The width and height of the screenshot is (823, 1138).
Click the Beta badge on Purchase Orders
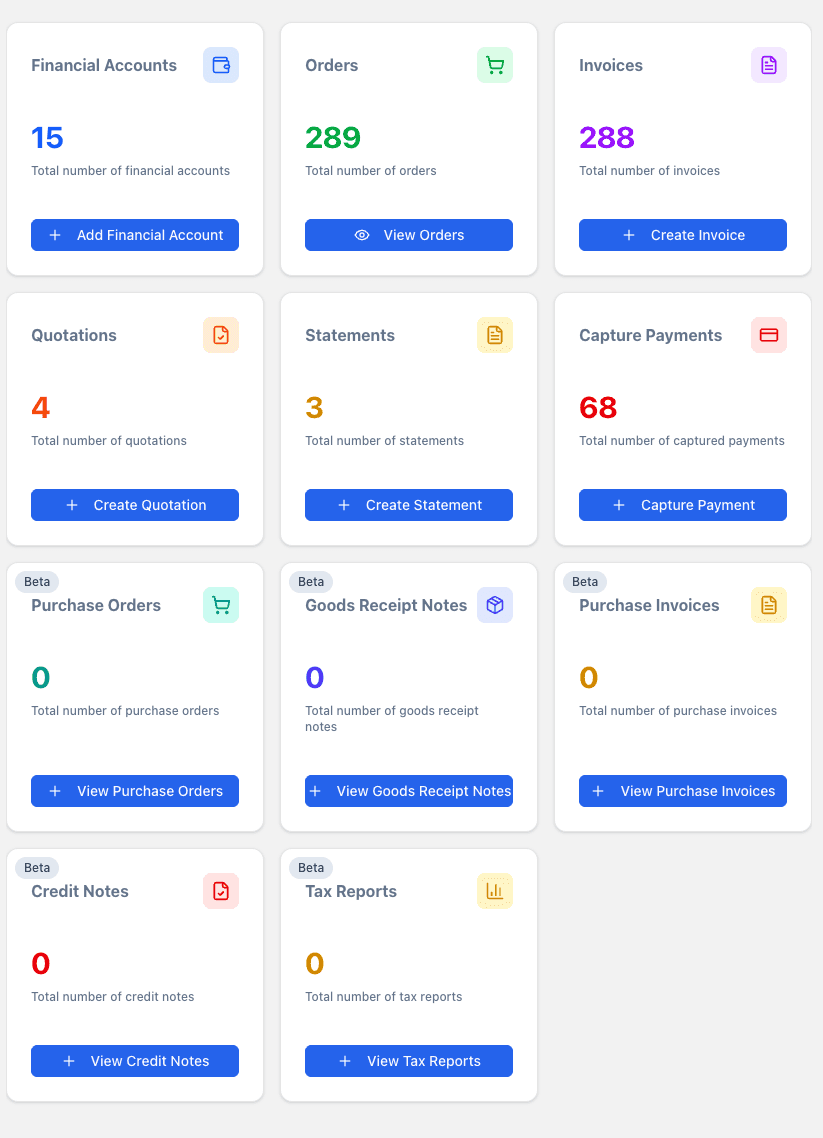pyautogui.click(x=37, y=581)
